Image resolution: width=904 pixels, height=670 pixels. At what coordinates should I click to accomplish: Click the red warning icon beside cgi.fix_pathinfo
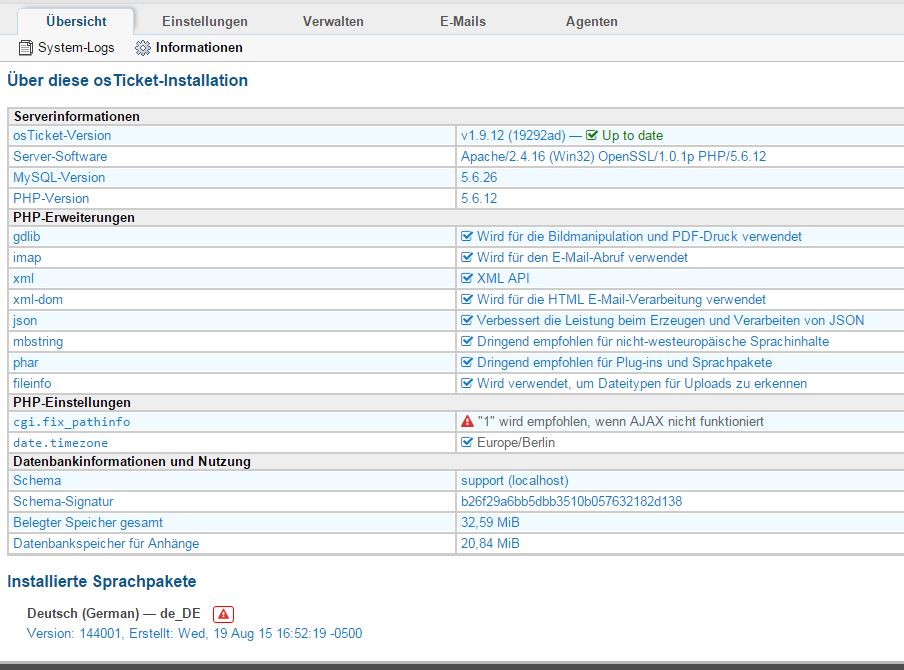point(467,422)
